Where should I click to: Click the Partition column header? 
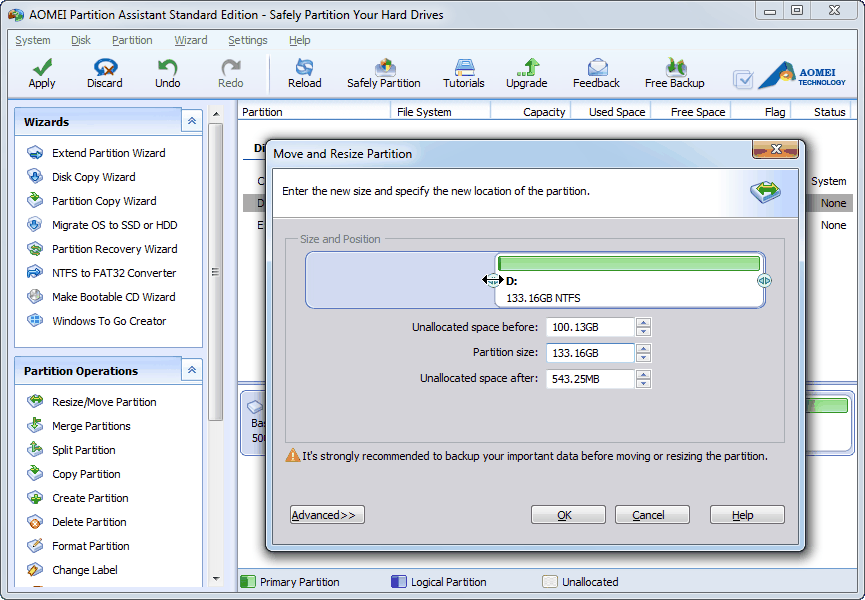[314, 112]
